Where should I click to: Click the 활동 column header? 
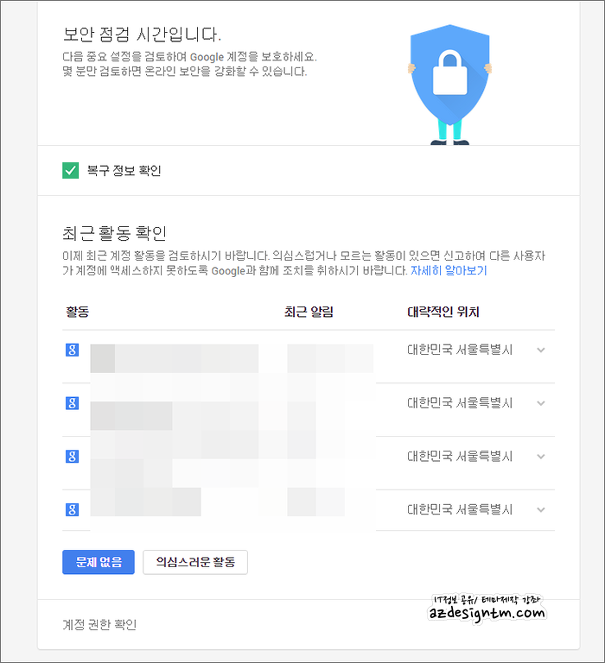(77, 312)
